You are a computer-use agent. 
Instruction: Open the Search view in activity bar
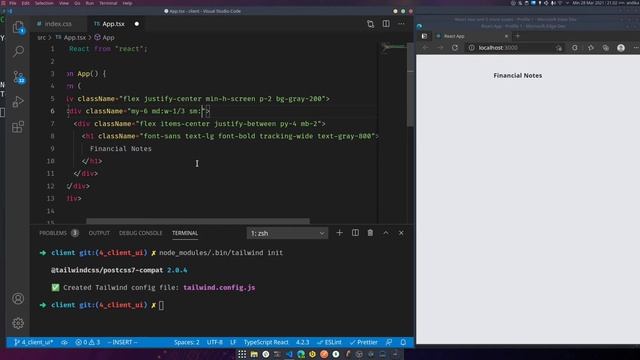tap(18, 51)
